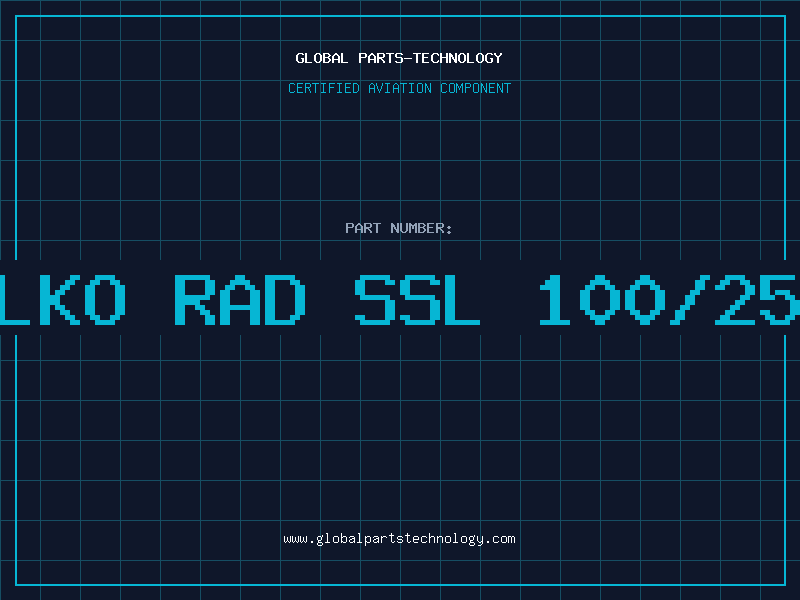The width and height of the screenshot is (800, 600).
Task: Click the word AVIATION in the subtitle
Action: click(400, 88)
